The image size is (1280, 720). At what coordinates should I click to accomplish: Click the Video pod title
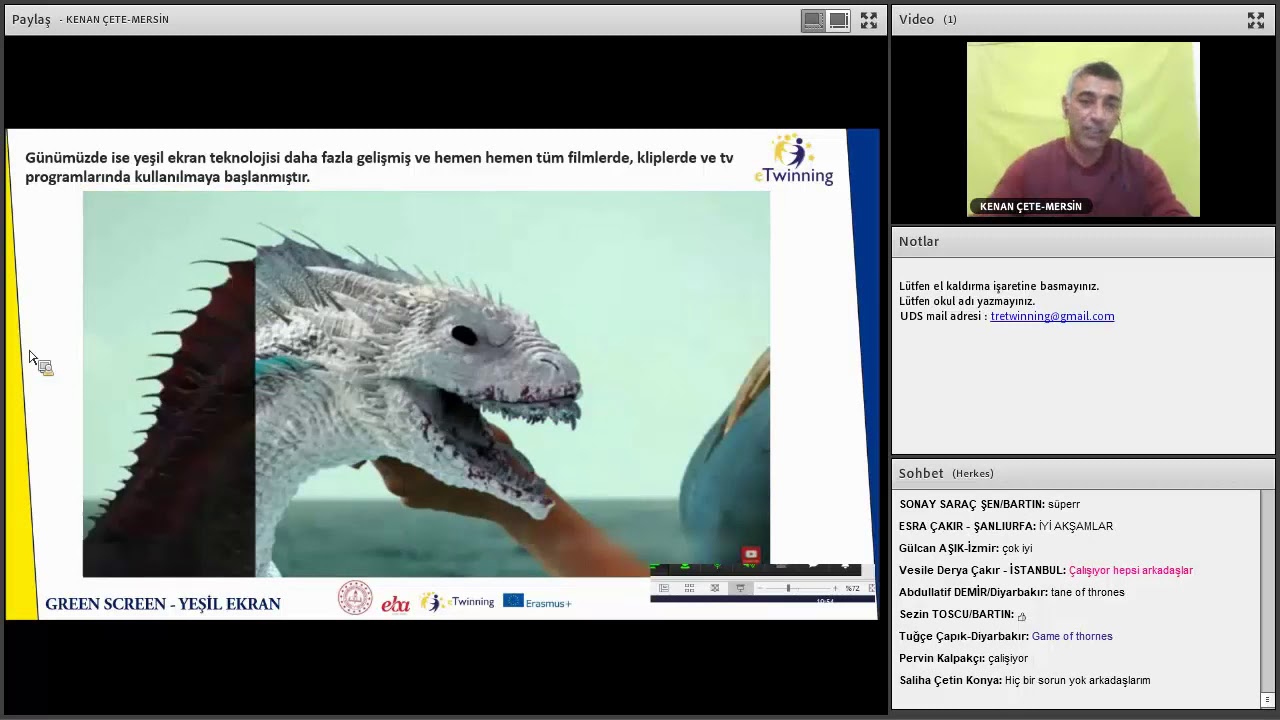click(916, 19)
